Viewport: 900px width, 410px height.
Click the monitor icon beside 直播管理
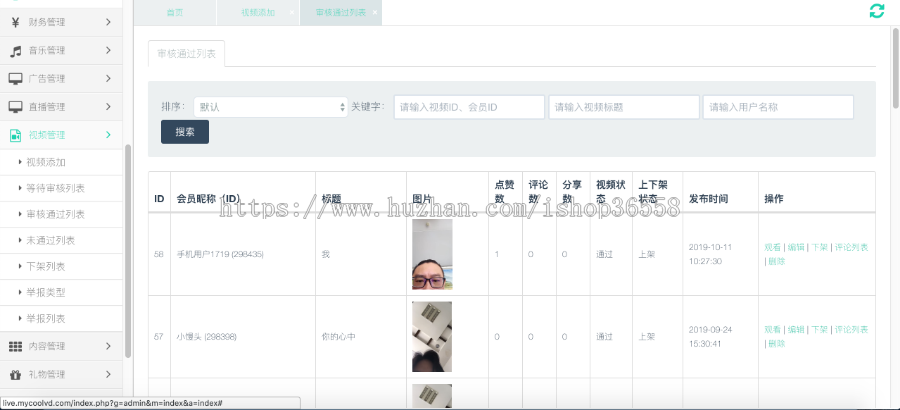(15, 107)
